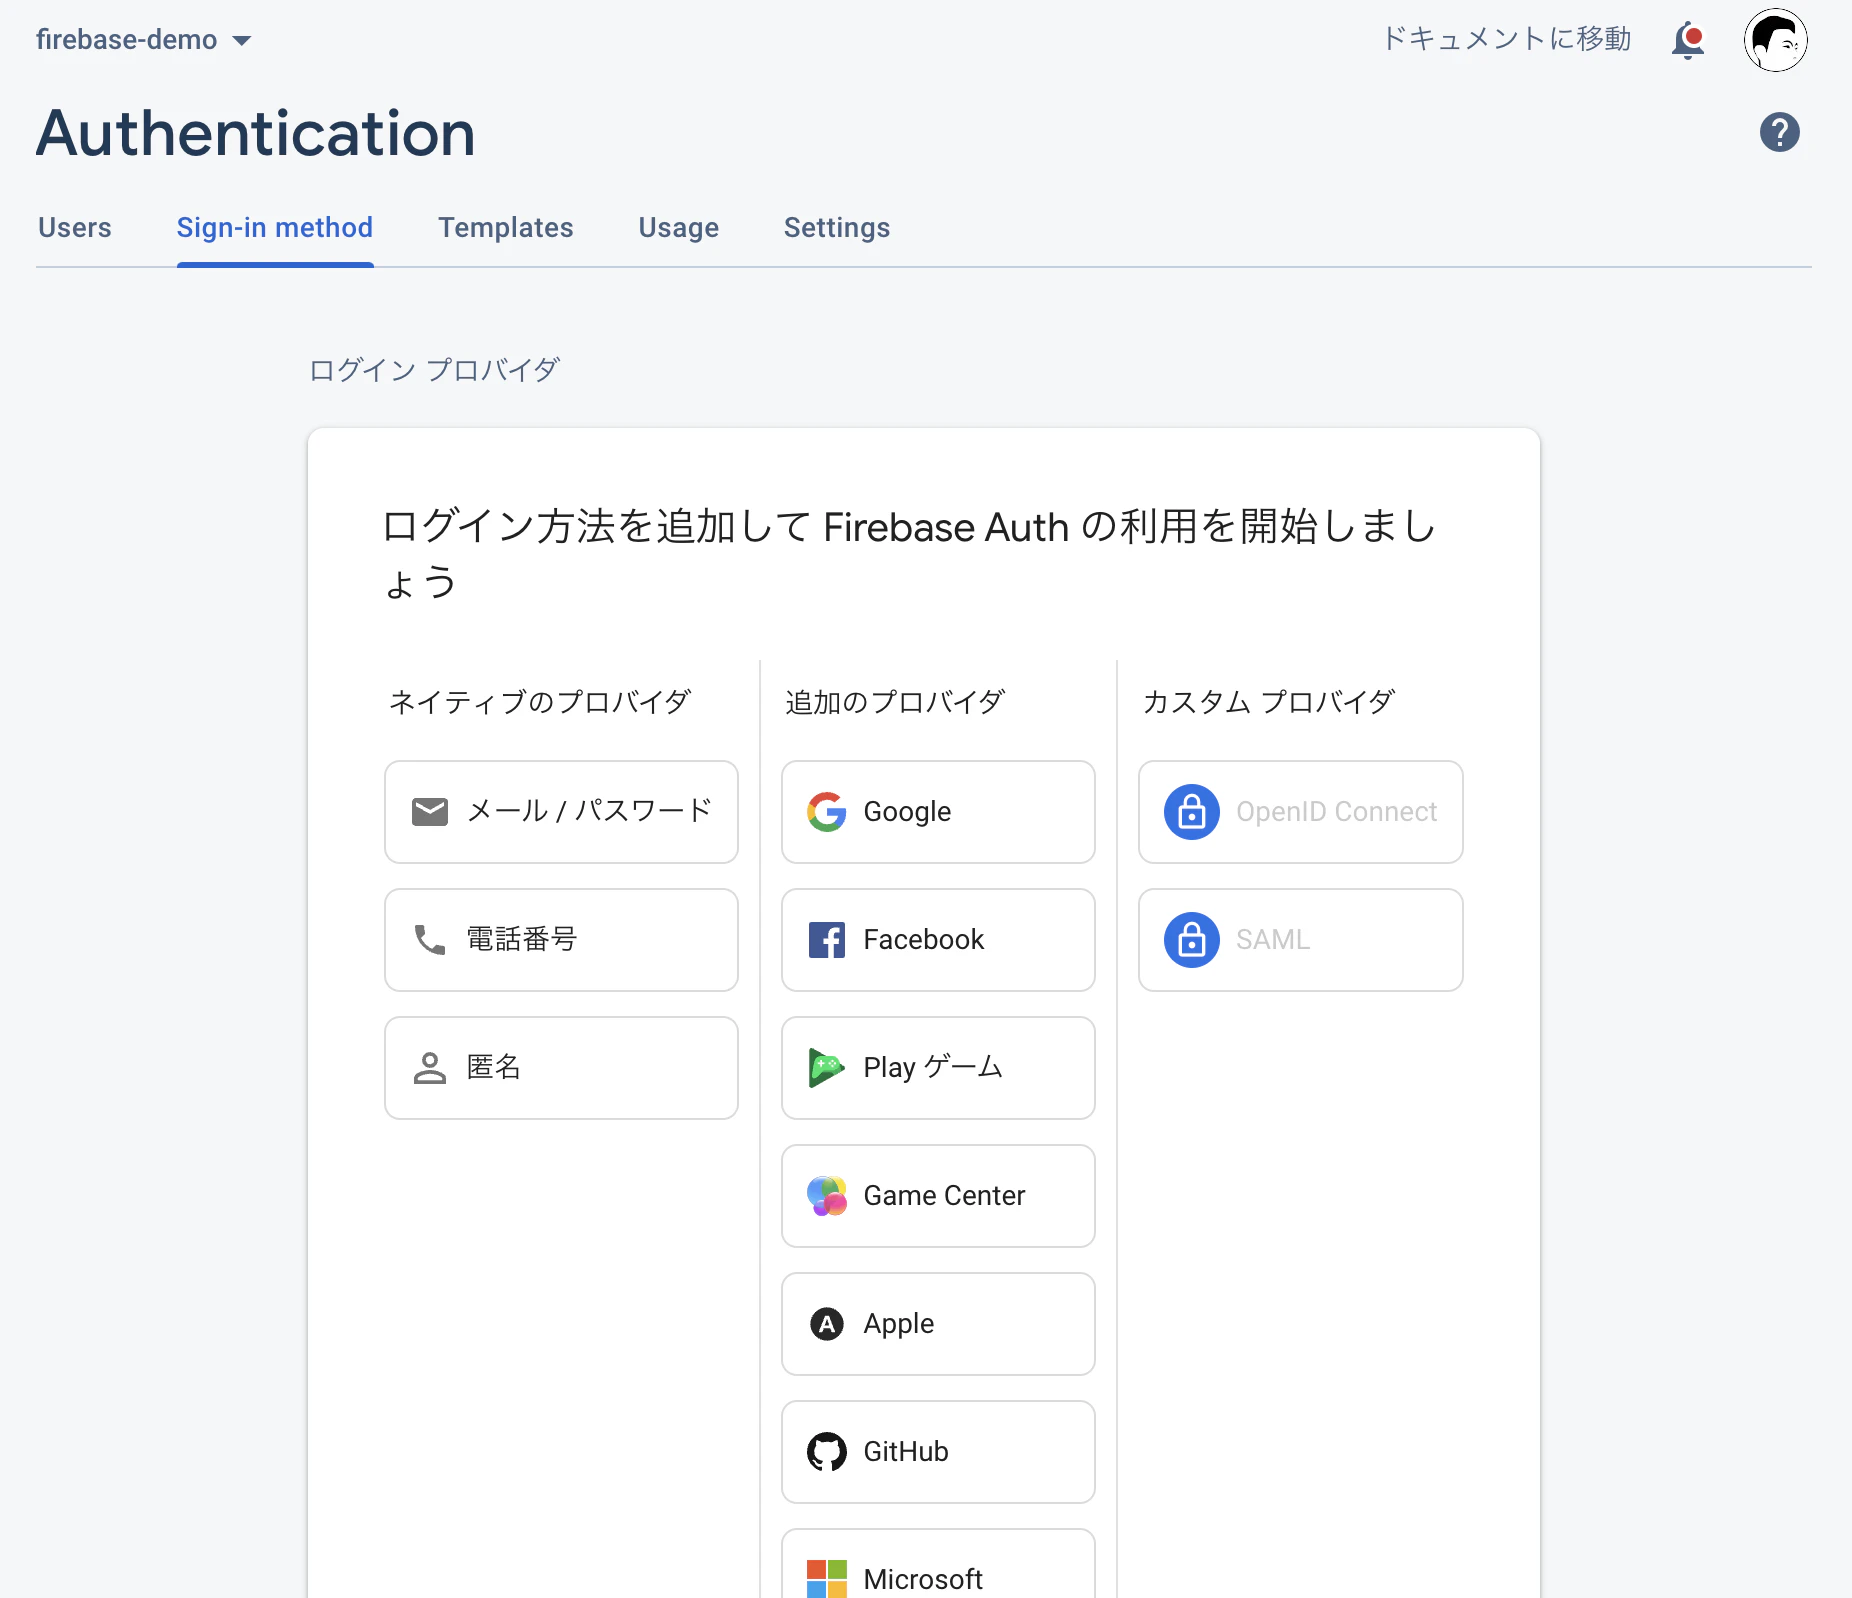Click the GitHub logo icon
This screenshot has width=1852, height=1598.
827,1452
